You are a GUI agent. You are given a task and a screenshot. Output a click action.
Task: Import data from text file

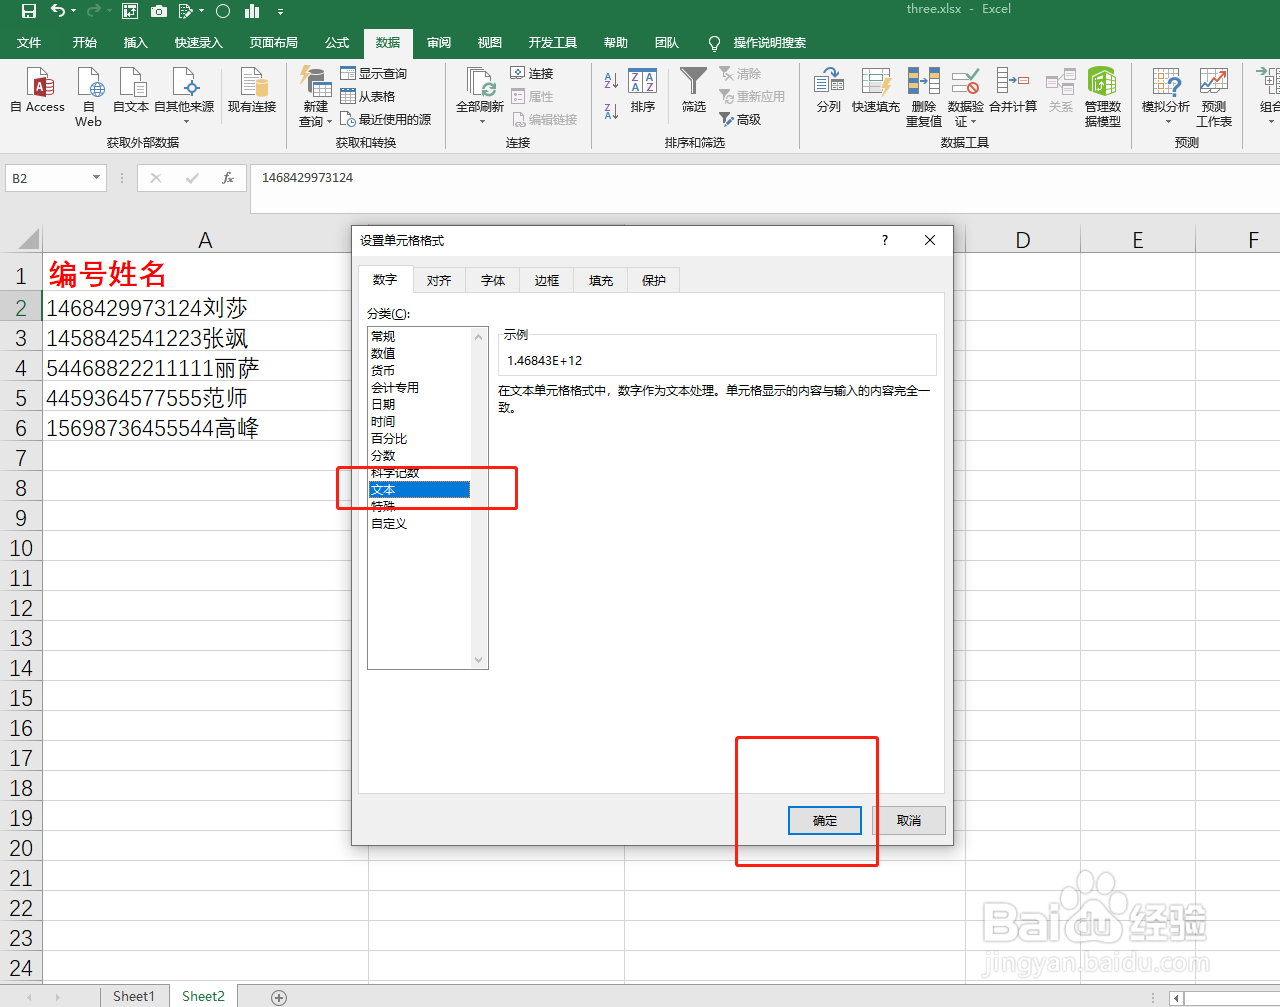(x=130, y=91)
